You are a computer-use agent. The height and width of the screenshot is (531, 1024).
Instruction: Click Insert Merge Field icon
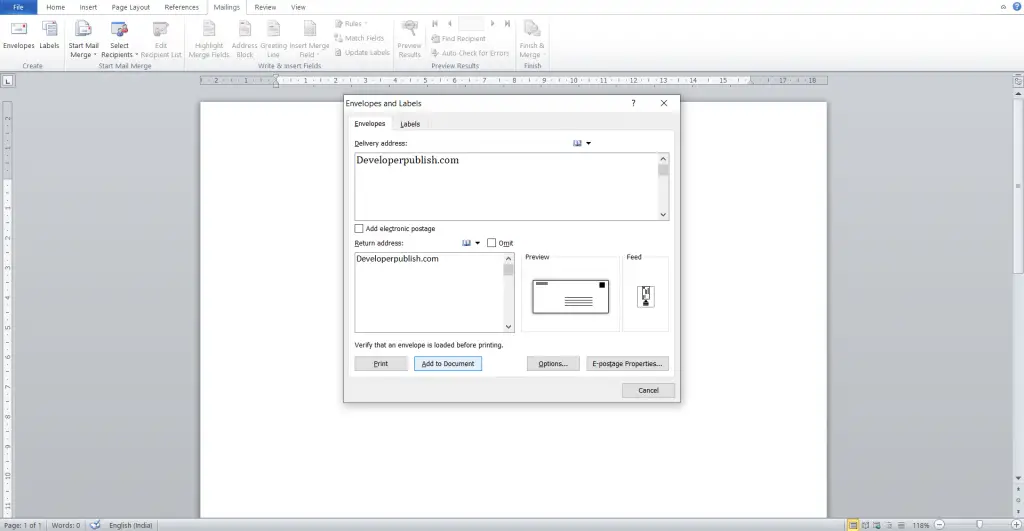pos(310,39)
